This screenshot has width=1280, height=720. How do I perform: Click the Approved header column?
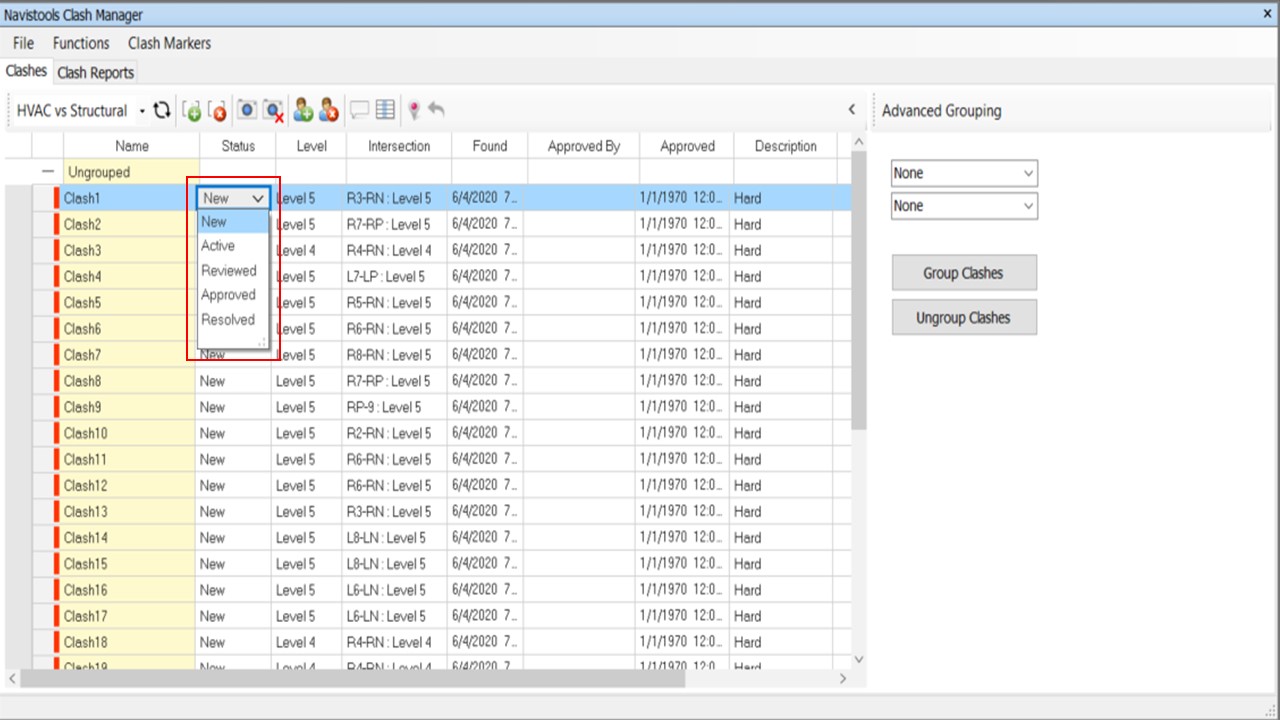pyautogui.click(x=687, y=146)
